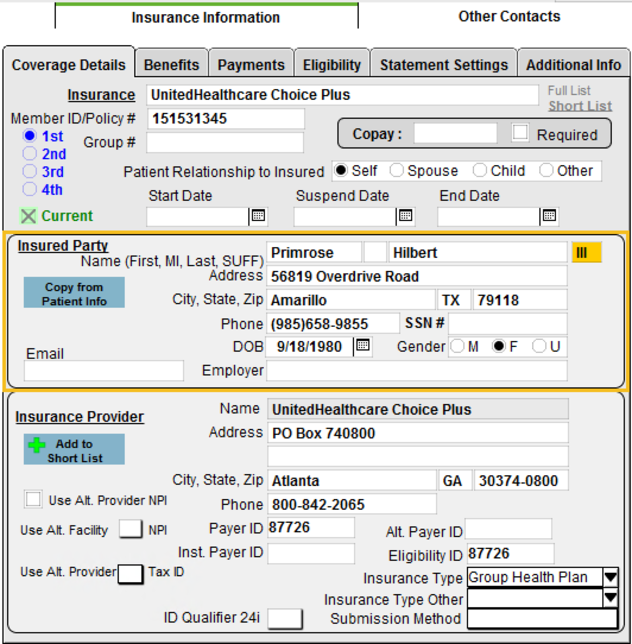Image resolution: width=632 pixels, height=644 pixels.
Task: Toggle Use Alt. Facility NPI box
Action: [x=131, y=529]
